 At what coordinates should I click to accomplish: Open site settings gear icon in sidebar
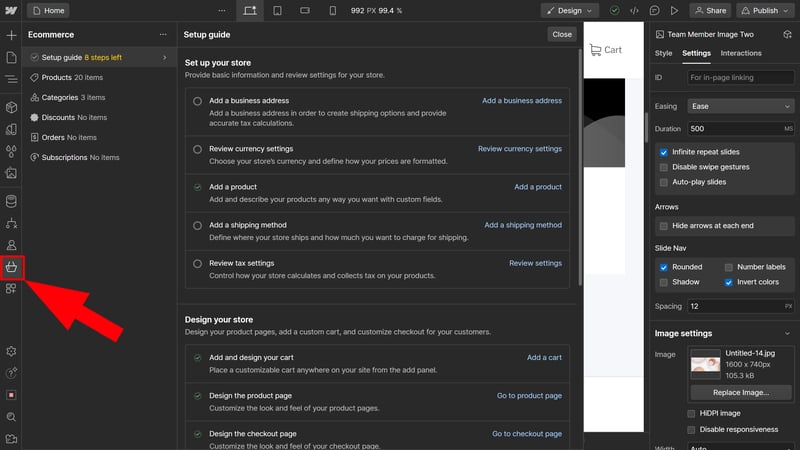tap(11, 351)
